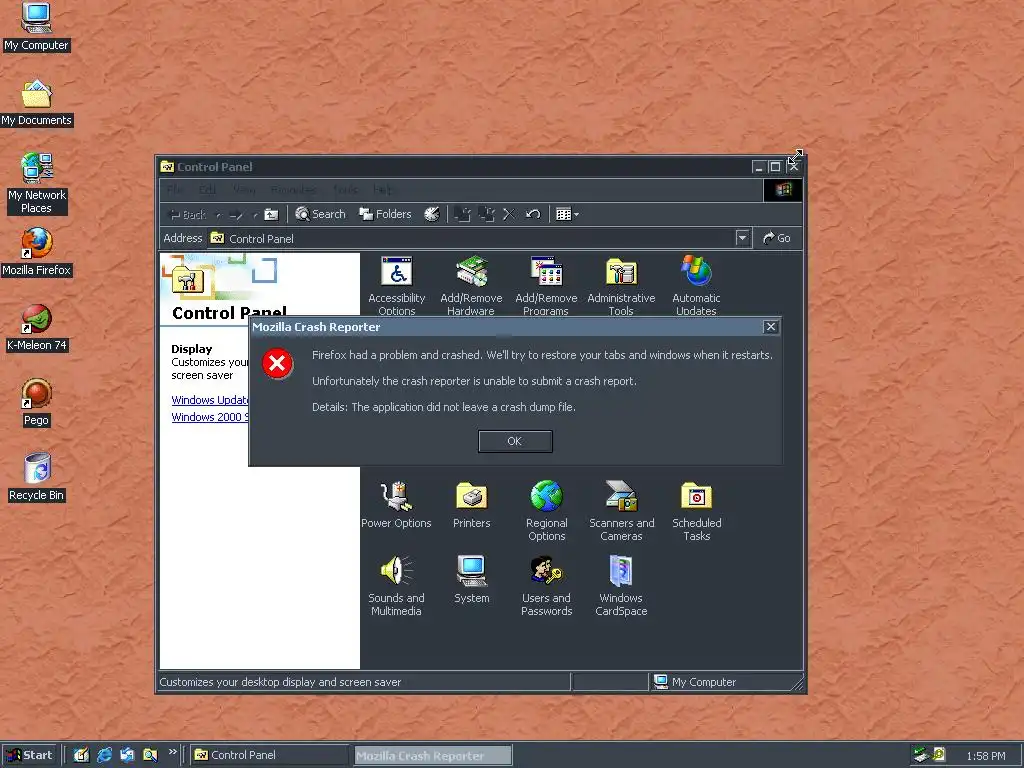The height and width of the screenshot is (768, 1024).
Task: Expand the Address bar dropdown arrow
Action: pos(742,238)
